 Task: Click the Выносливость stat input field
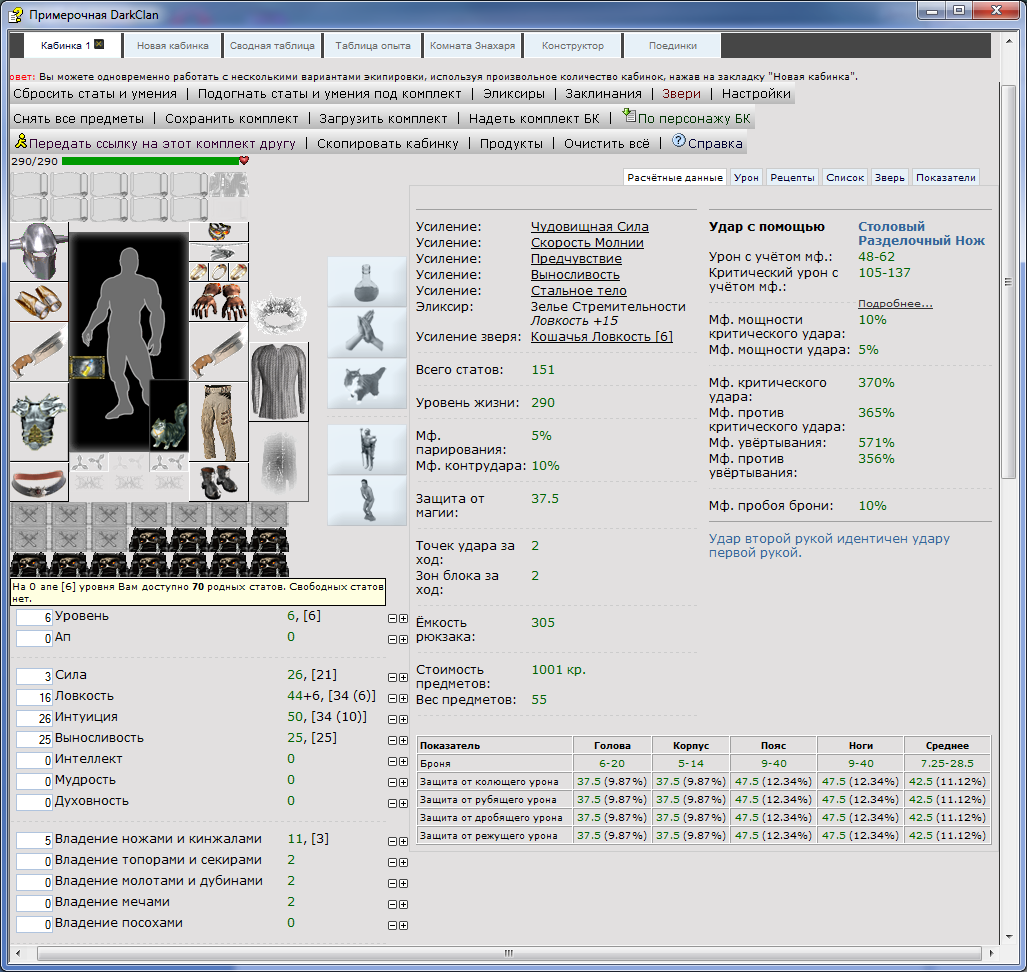[34, 739]
